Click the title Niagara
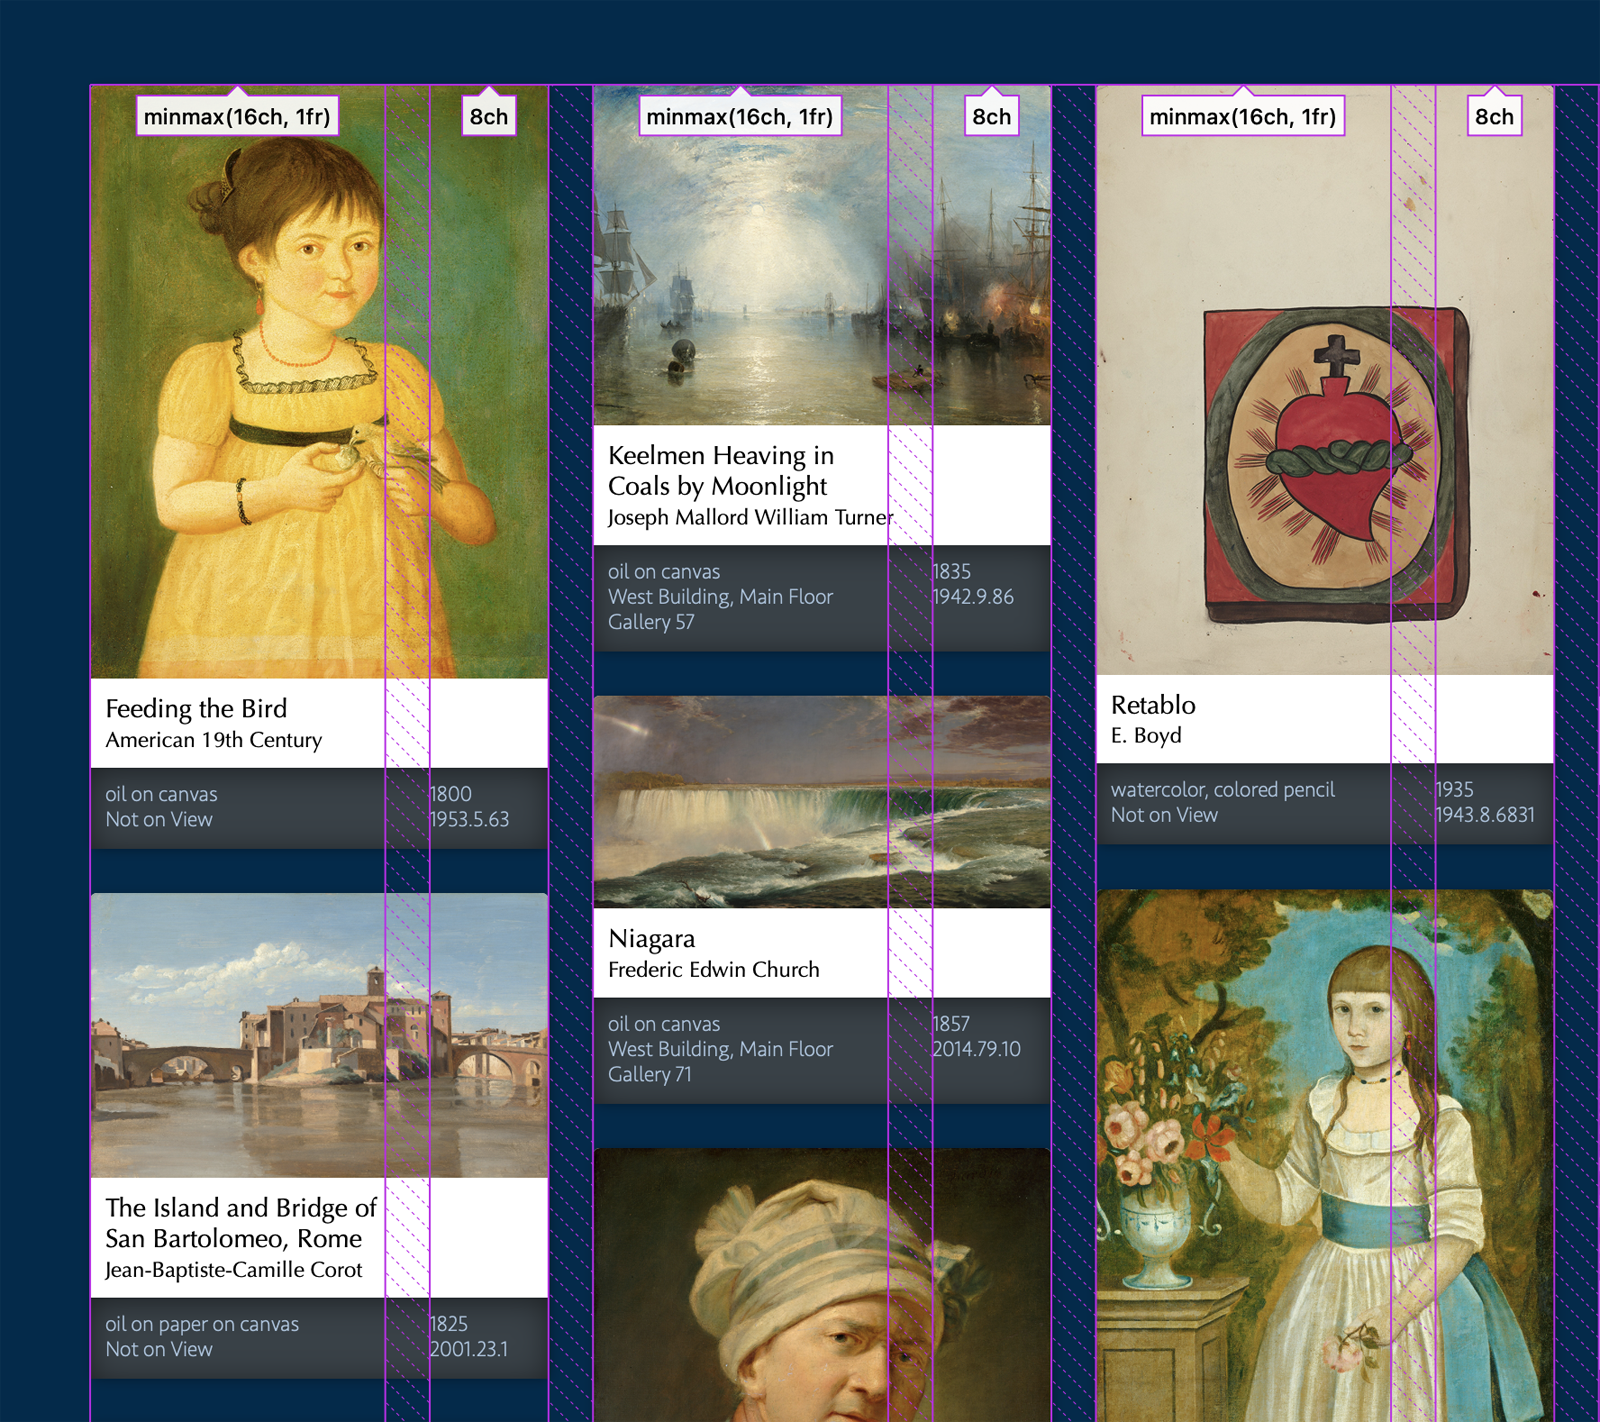This screenshot has width=1600, height=1422. coord(652,939)
